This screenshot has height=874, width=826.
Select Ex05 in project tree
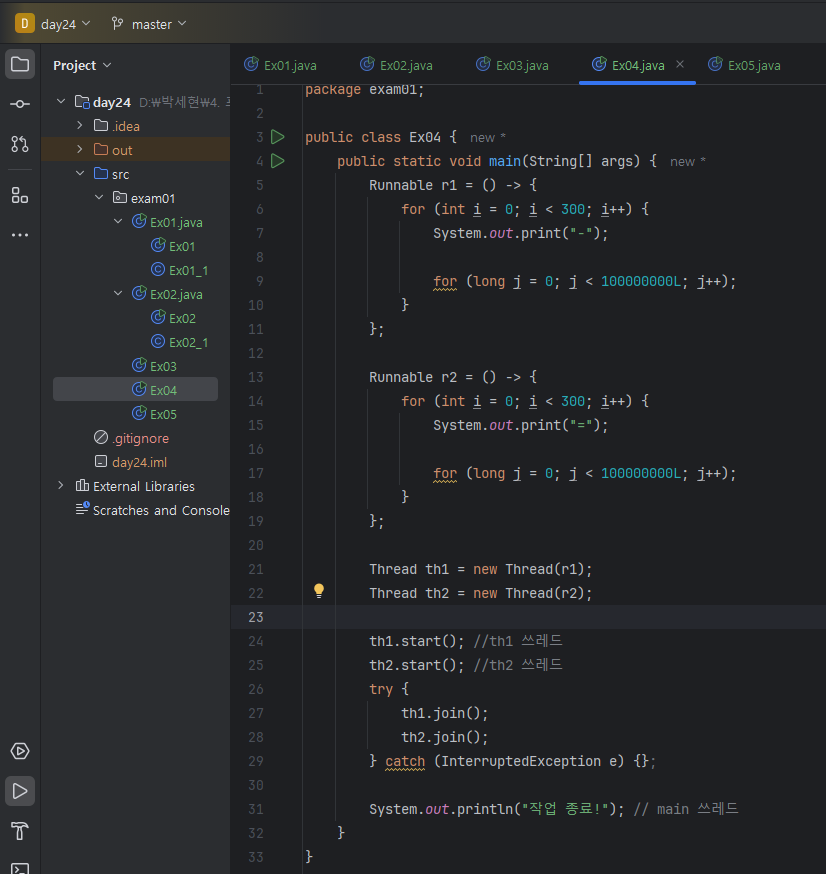(x=154, y=414)
